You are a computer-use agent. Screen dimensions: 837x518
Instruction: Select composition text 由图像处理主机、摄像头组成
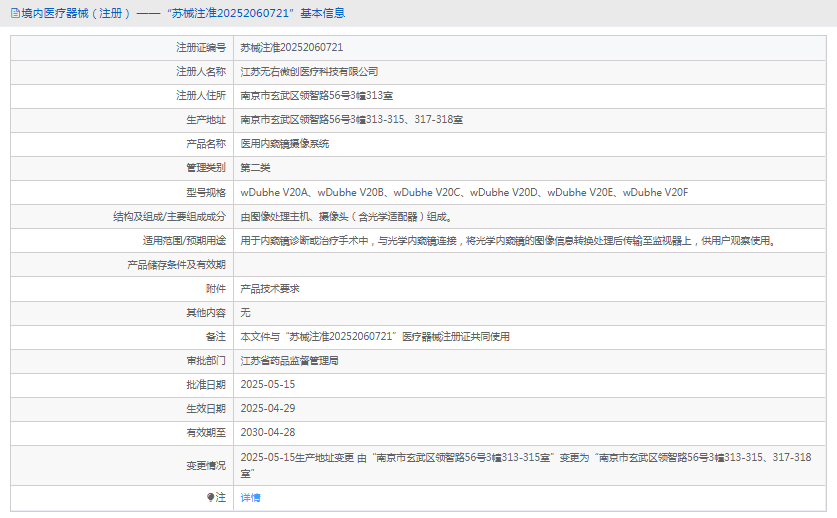click(347, 217)
